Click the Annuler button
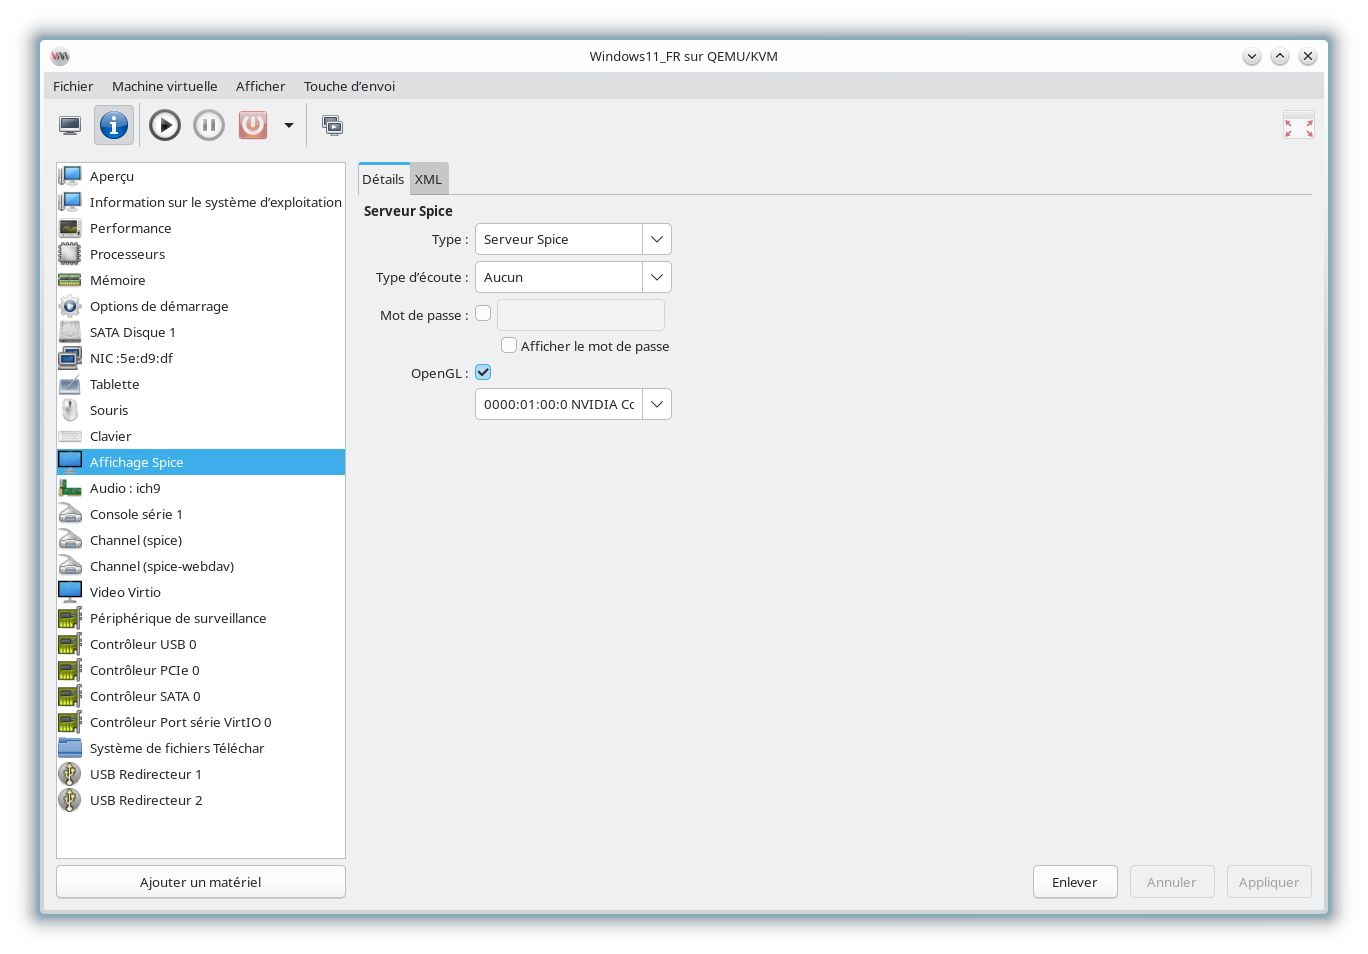The height and width of the screenshot is (954, 1368). coord(1172,882)
